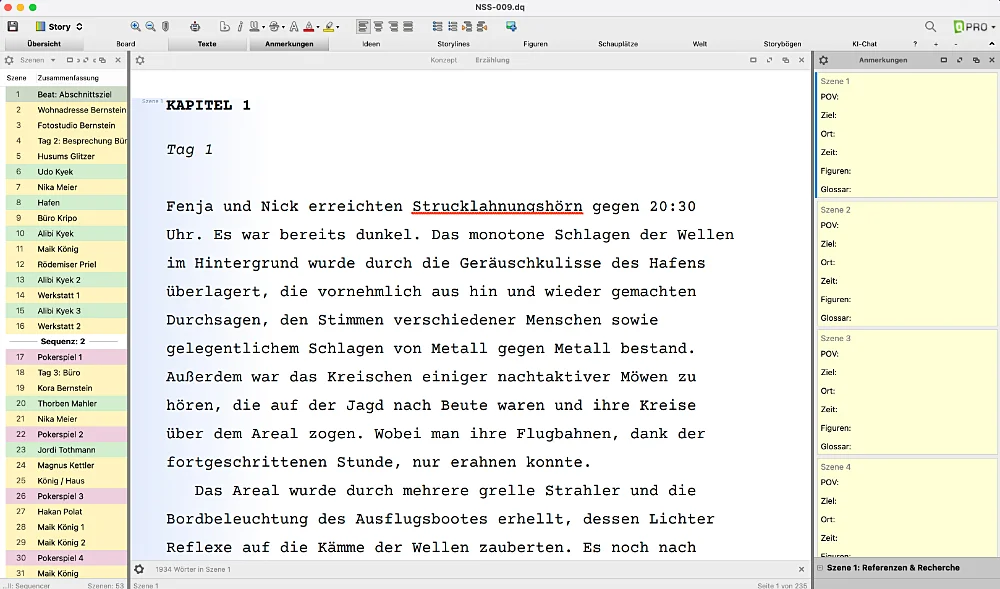Switch to the Figuren tab
1000x589 pixels.
coord(535,44)
